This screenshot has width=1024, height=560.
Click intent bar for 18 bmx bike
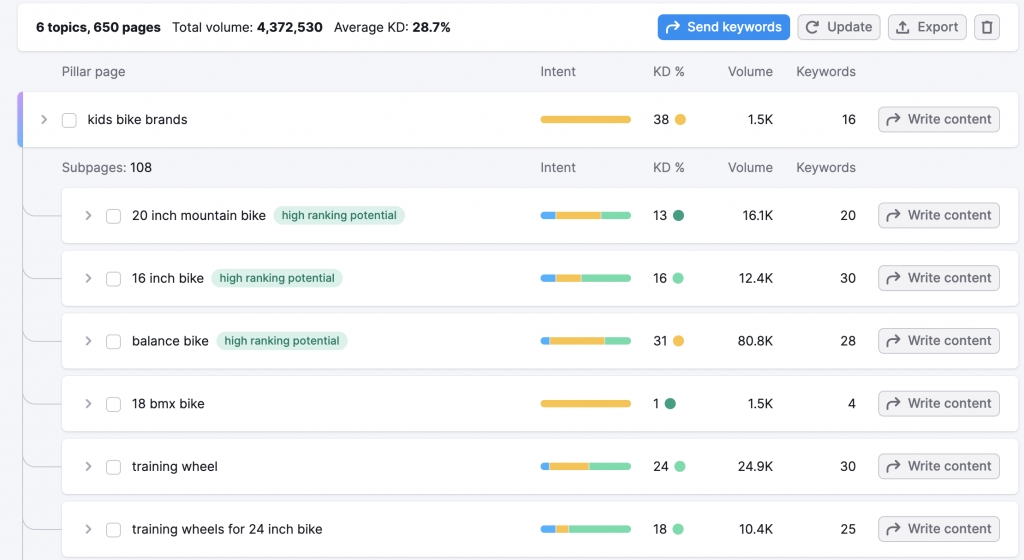586,403
